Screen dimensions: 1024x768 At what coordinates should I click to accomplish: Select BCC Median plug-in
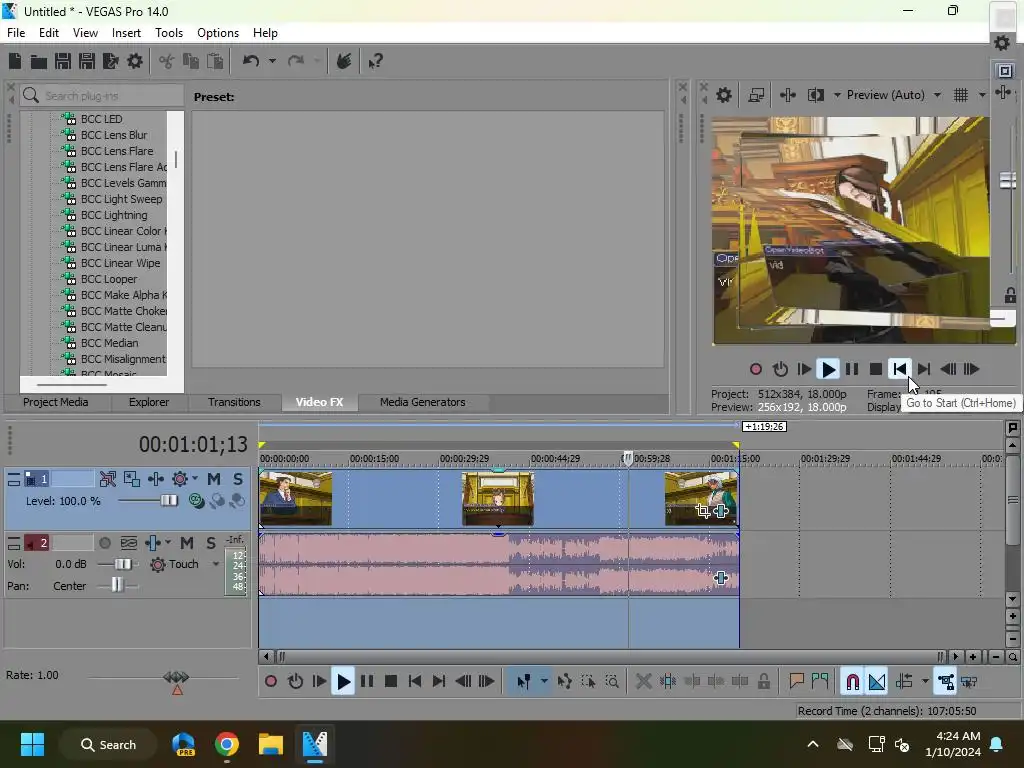coord(109,343)
